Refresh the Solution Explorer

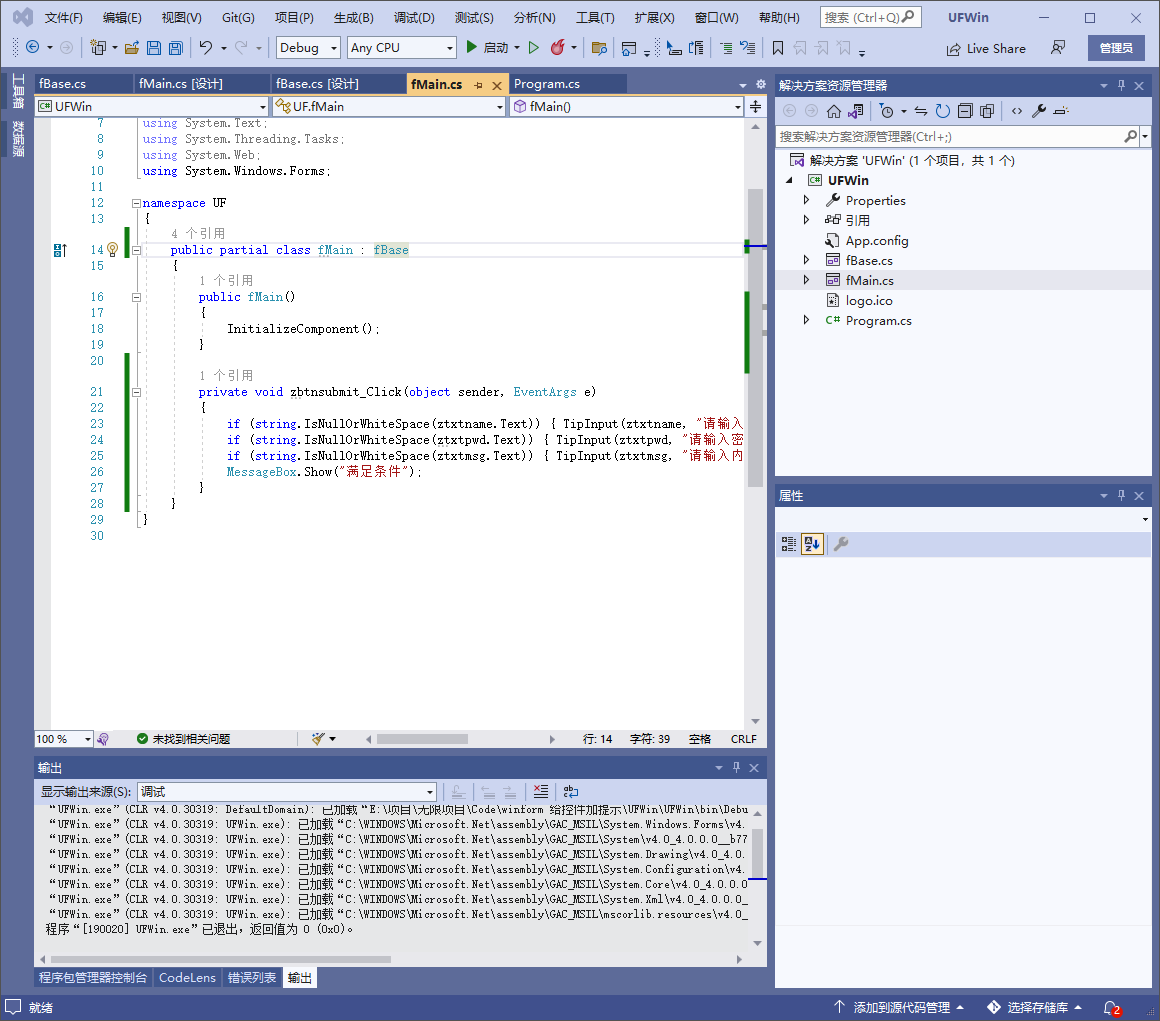[942, 111]
